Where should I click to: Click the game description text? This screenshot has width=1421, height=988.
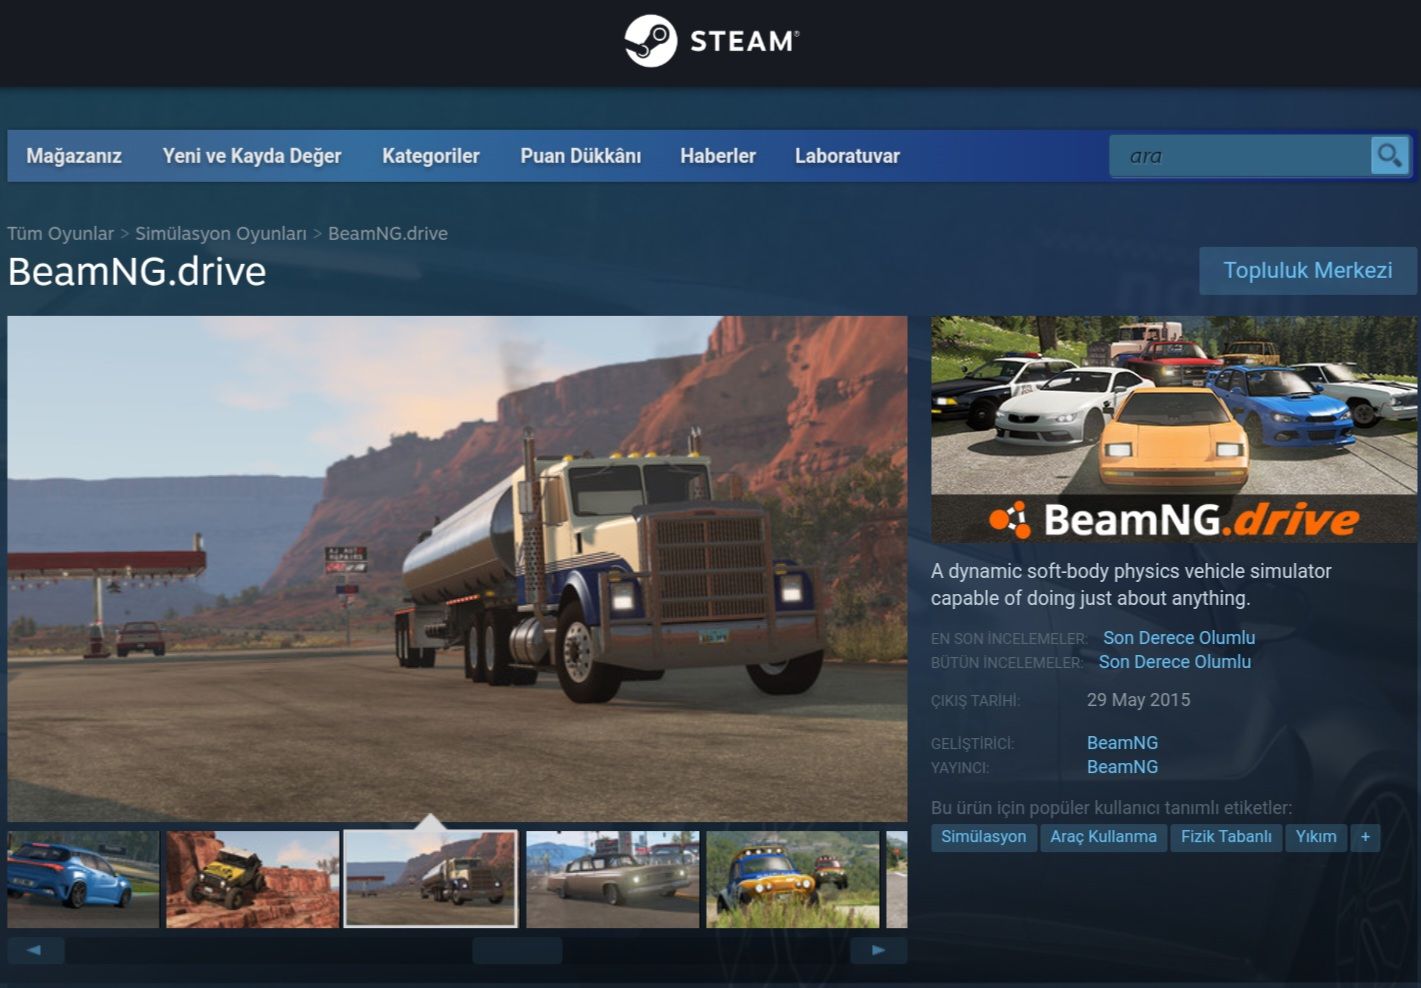coord(1131,585)
